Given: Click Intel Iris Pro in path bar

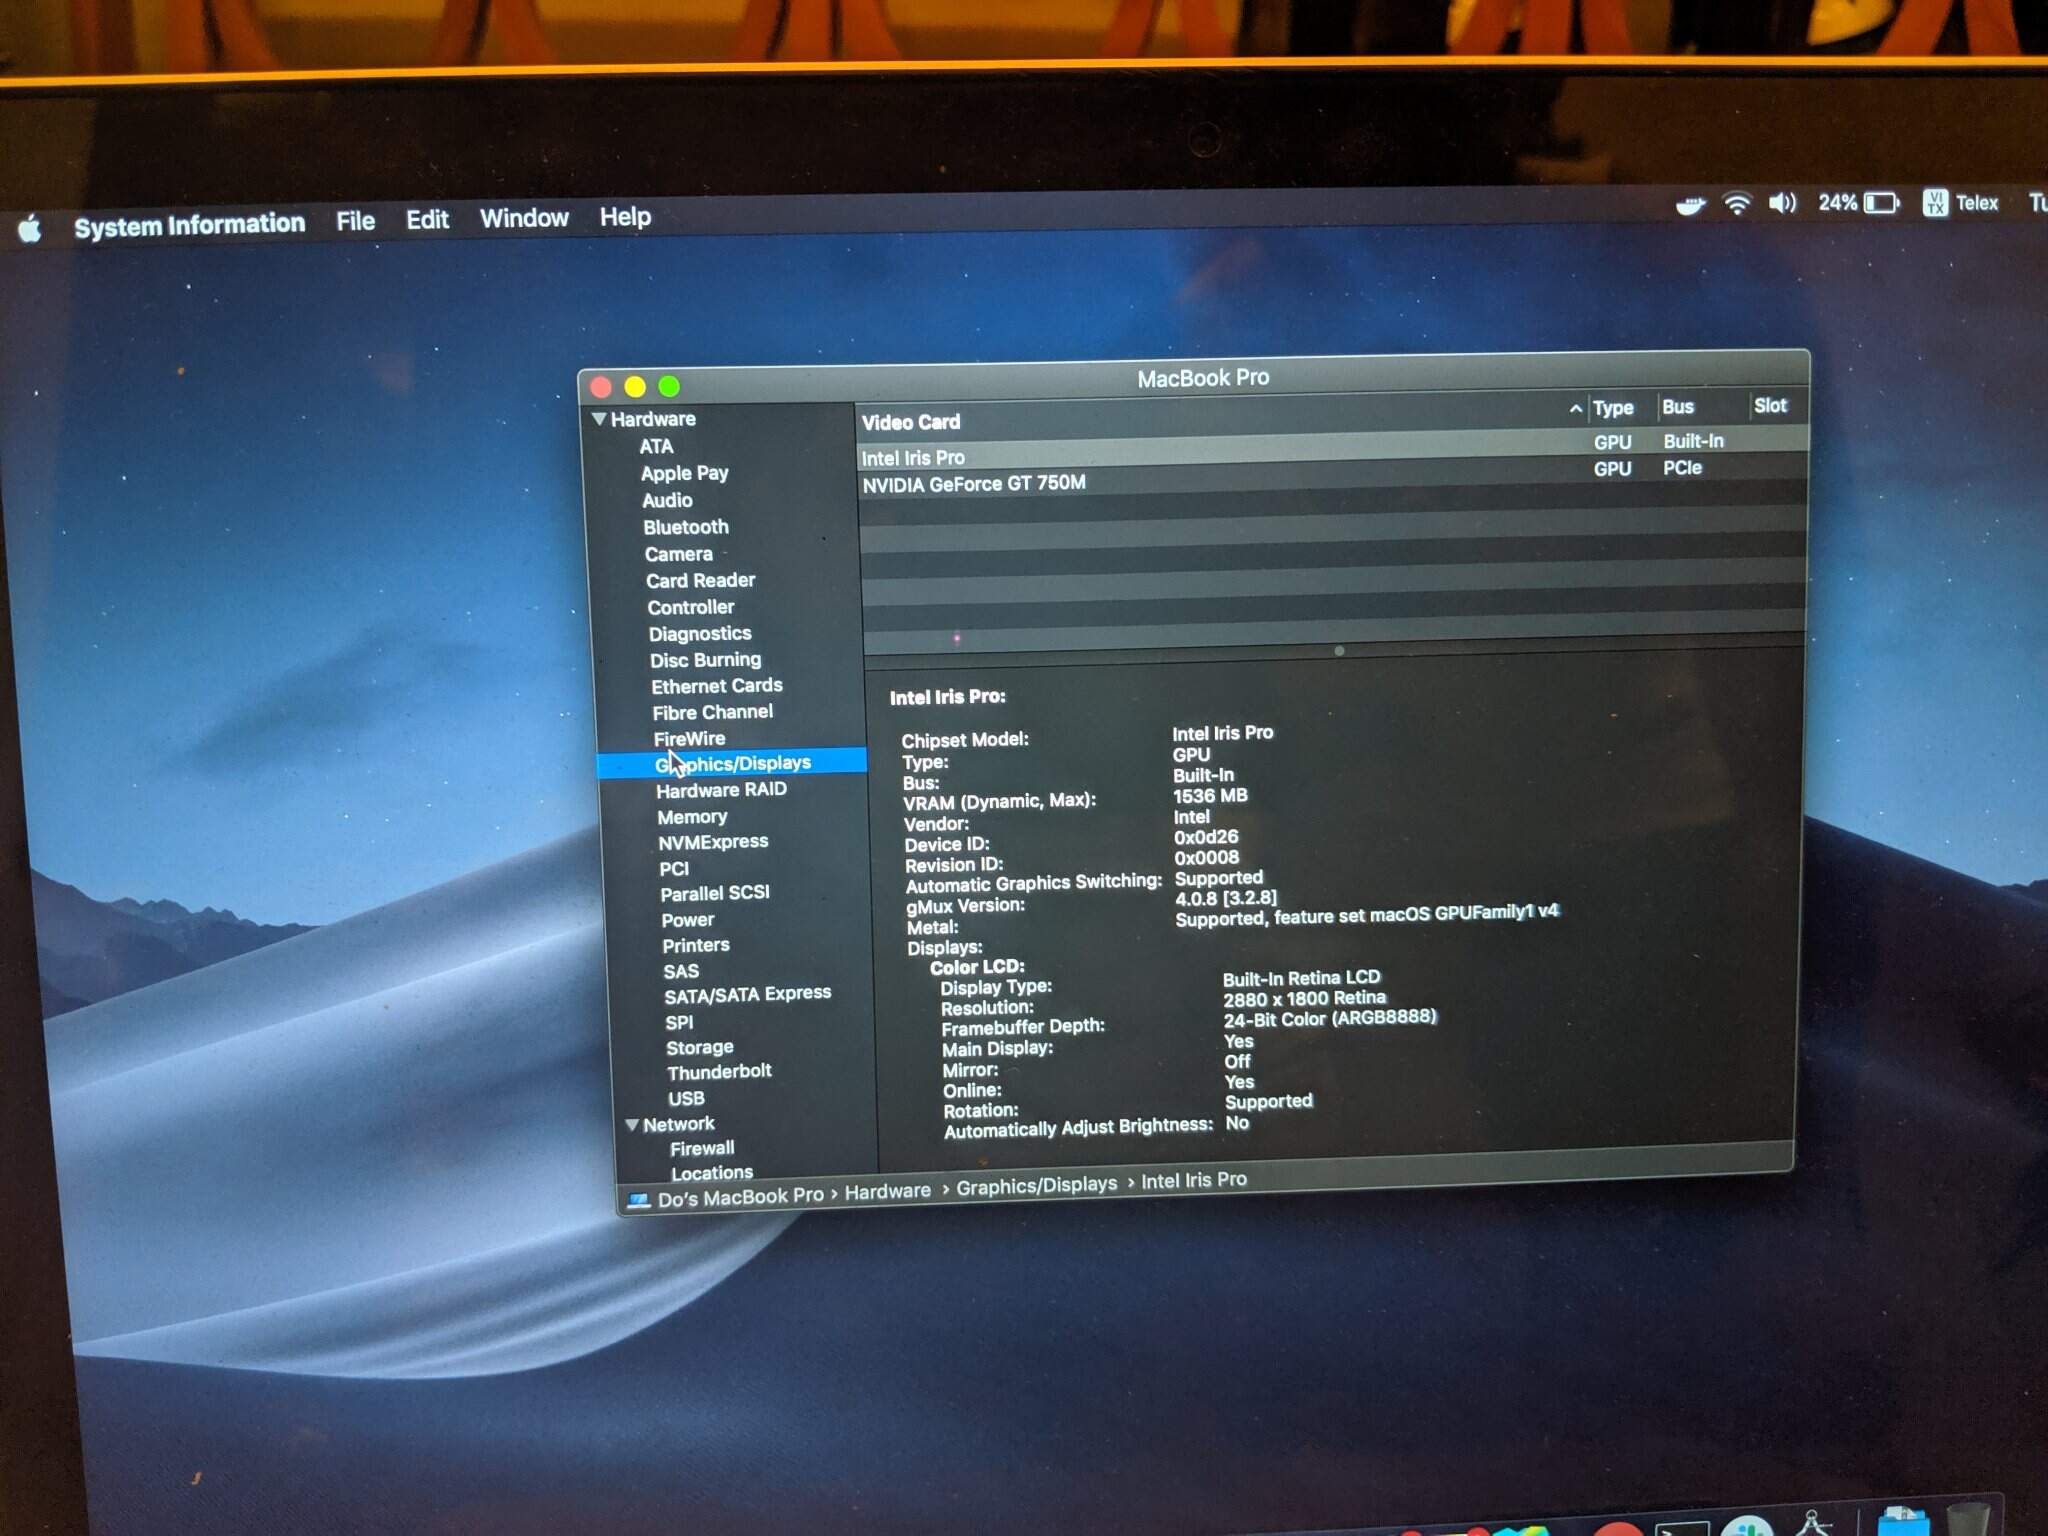Looking at the screenshot, I should click(x=1193, y=1181).
